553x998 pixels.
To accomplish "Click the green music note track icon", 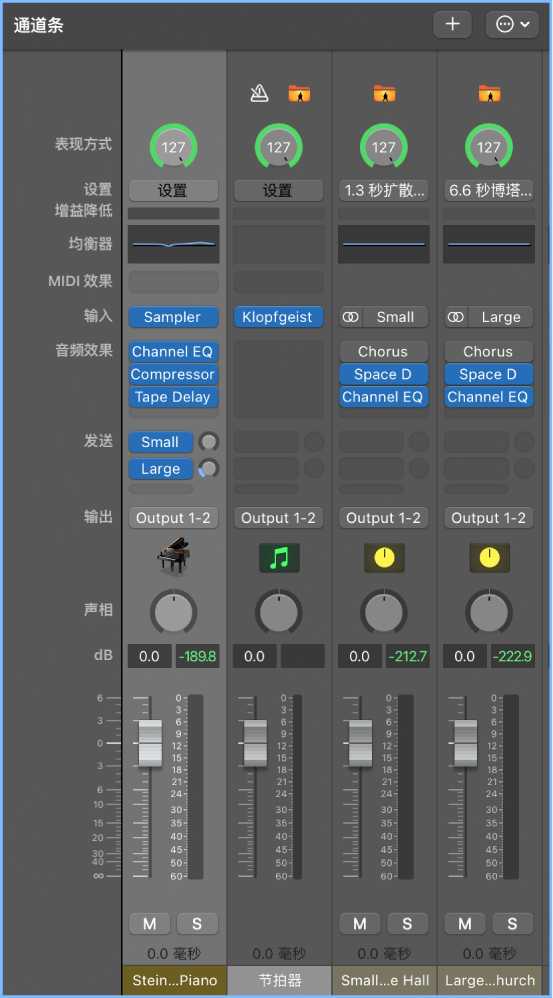I will click(x=279, y=558).
